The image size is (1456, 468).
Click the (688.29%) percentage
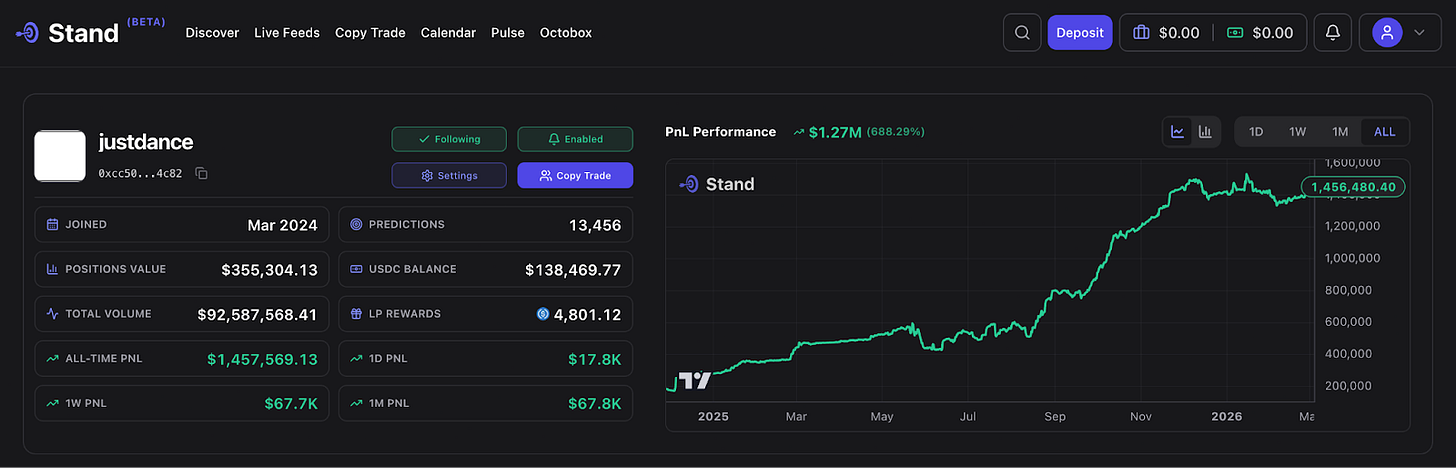tap(895, 132)
